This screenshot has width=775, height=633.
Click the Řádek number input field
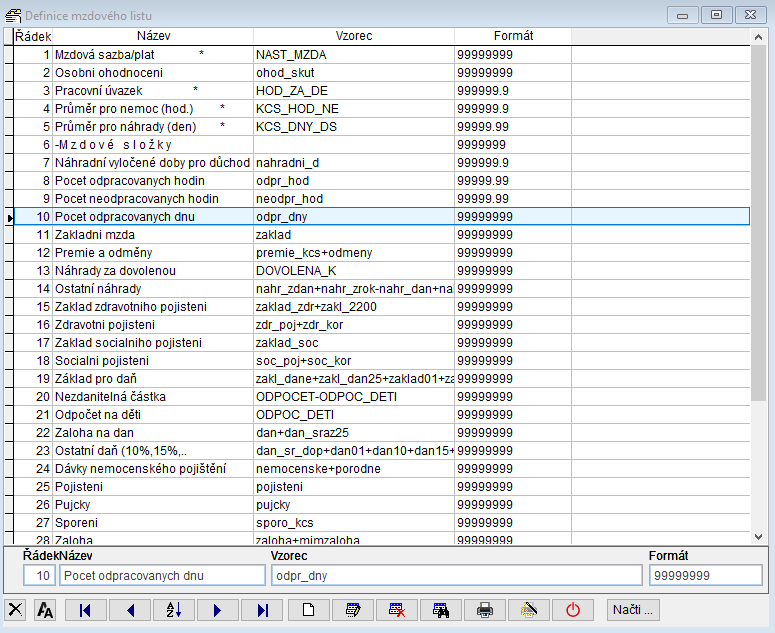tap(39, 576)
